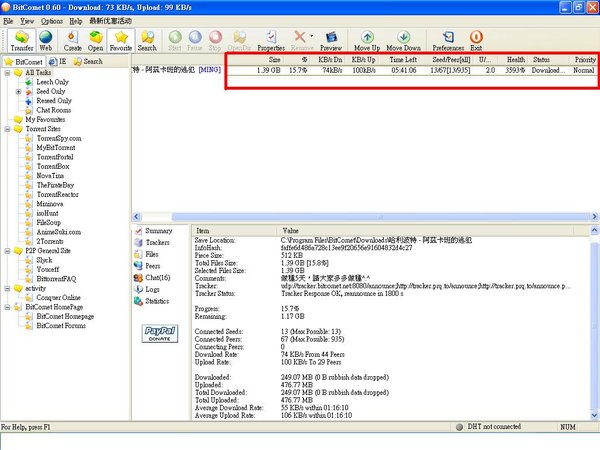Click the Move Up arrow icon
This screenshot has height=450, width=600.
(367, 40)
